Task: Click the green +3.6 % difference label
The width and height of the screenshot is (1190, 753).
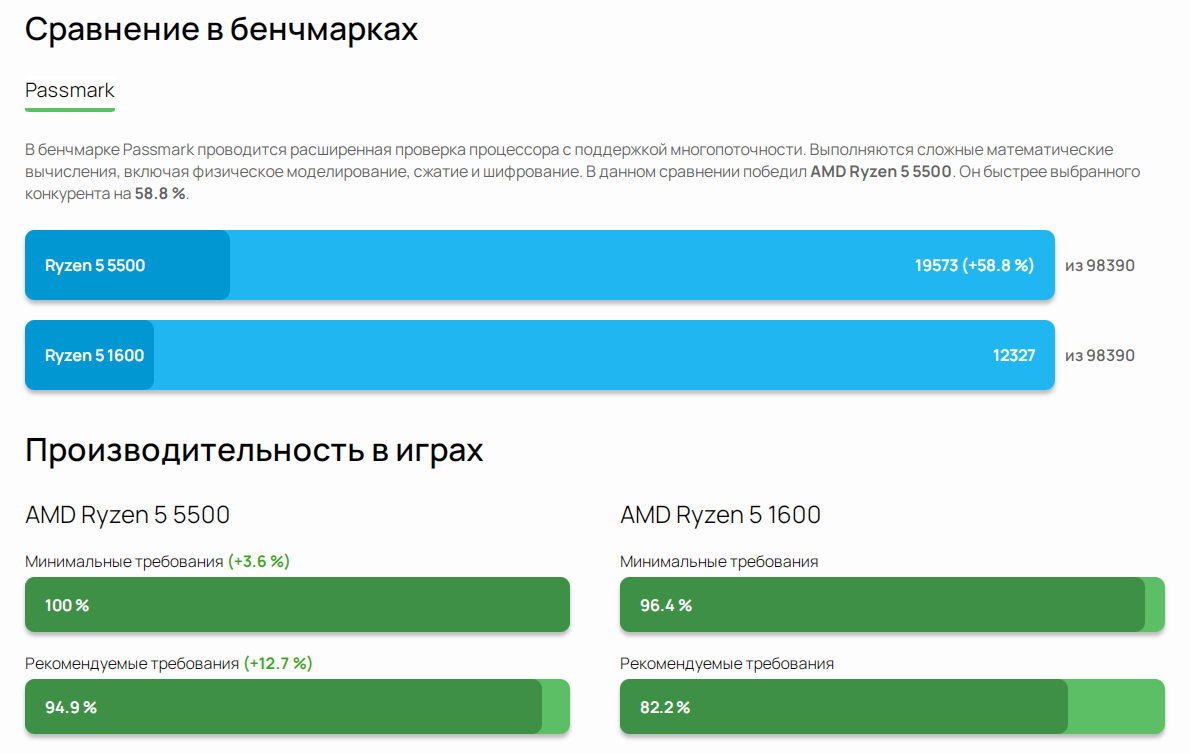Action: tap(259, 562)
